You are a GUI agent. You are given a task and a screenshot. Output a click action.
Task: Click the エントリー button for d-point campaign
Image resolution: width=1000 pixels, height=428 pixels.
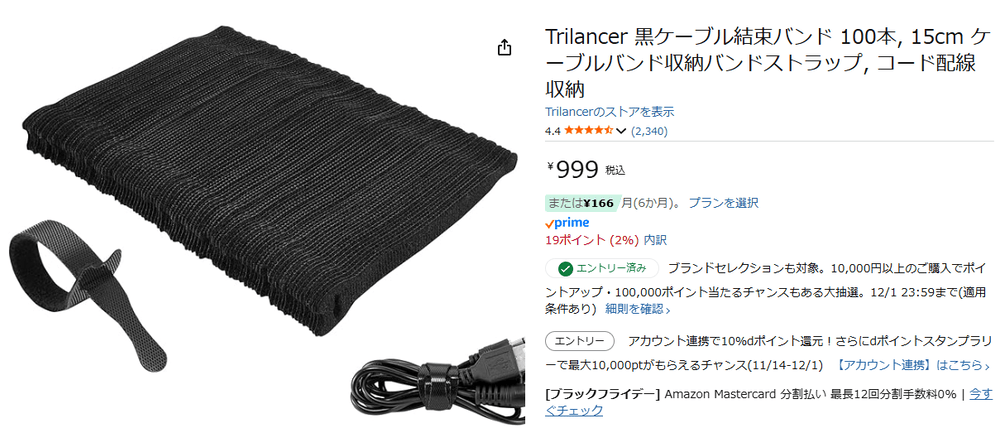coord(580,341)
